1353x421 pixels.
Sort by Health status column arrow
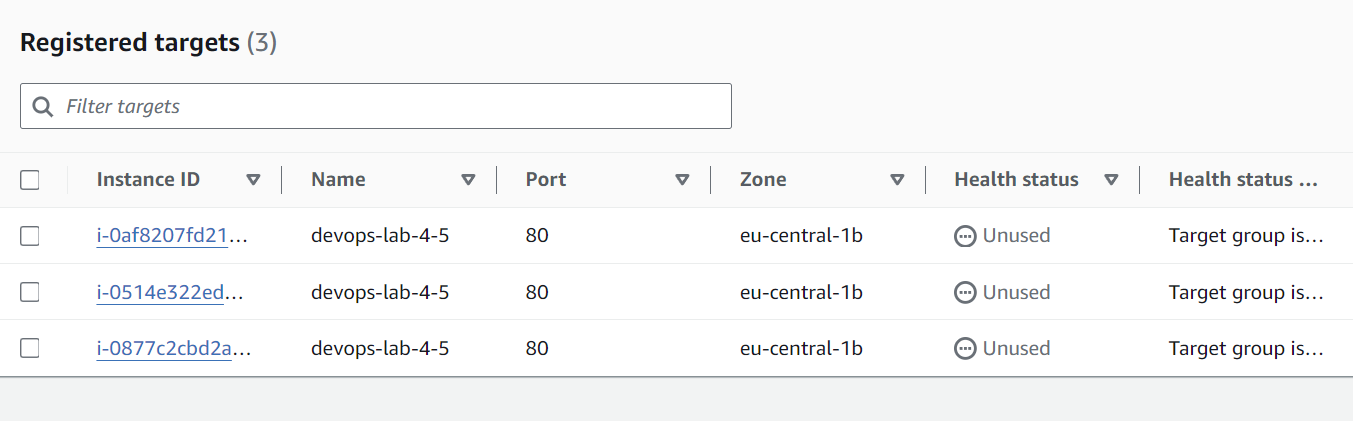tap(1111, 180)
